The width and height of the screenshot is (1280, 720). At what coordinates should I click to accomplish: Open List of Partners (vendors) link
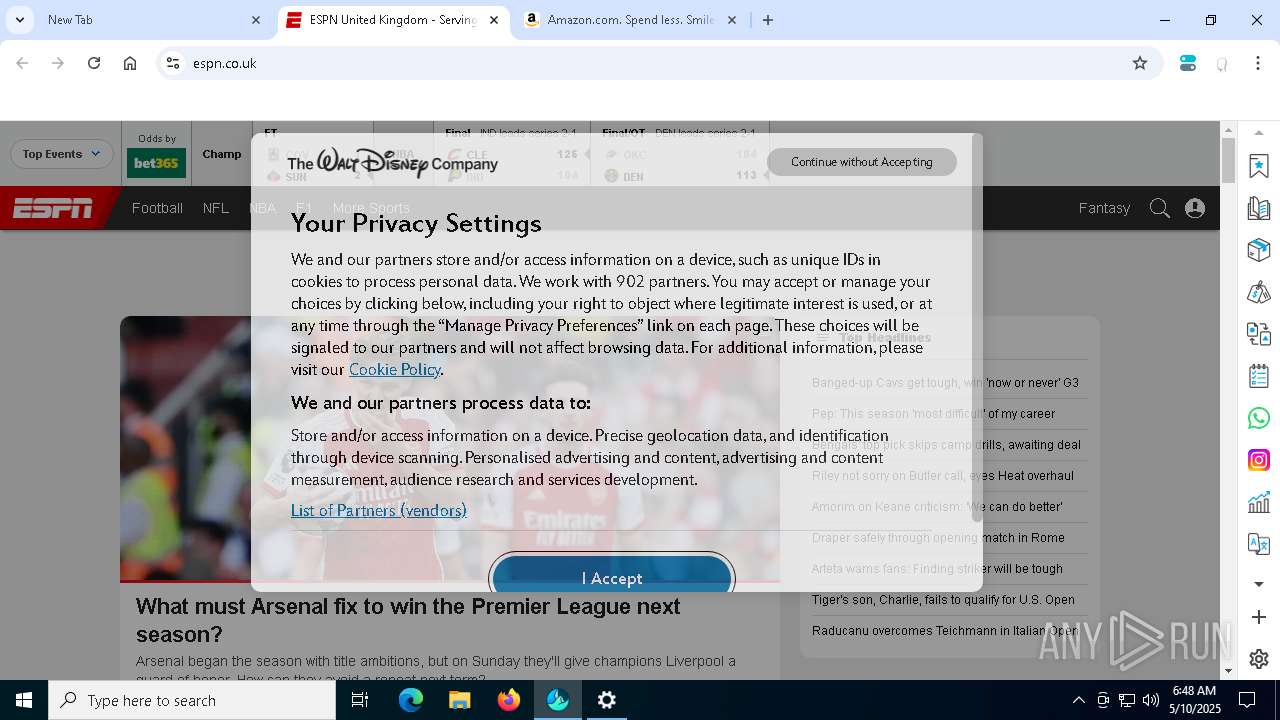(x=379, y=510)
